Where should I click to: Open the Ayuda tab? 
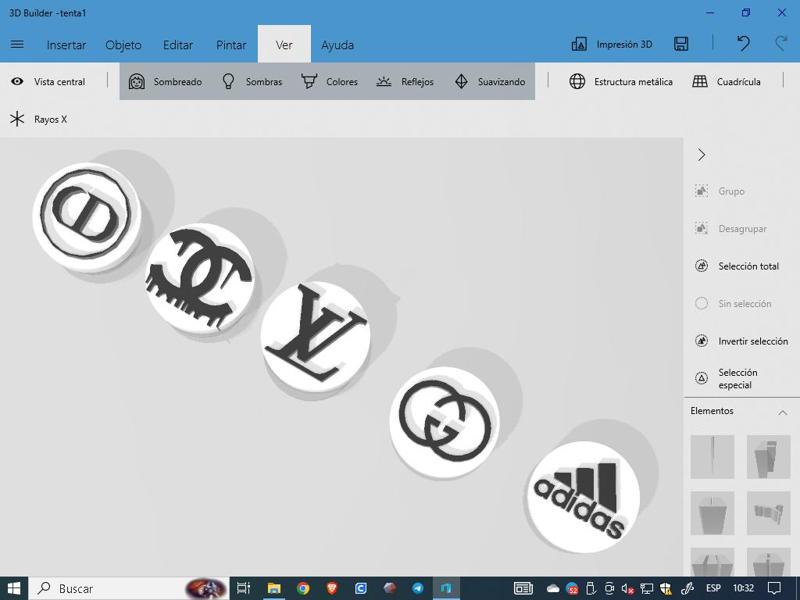point(337,45)
